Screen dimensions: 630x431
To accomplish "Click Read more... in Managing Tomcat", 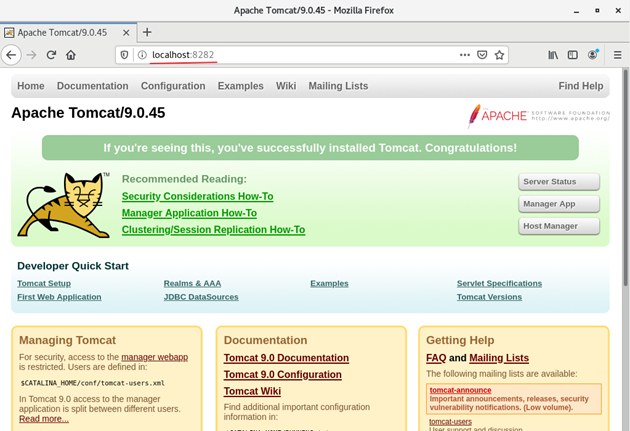I will tap(44, 419).
